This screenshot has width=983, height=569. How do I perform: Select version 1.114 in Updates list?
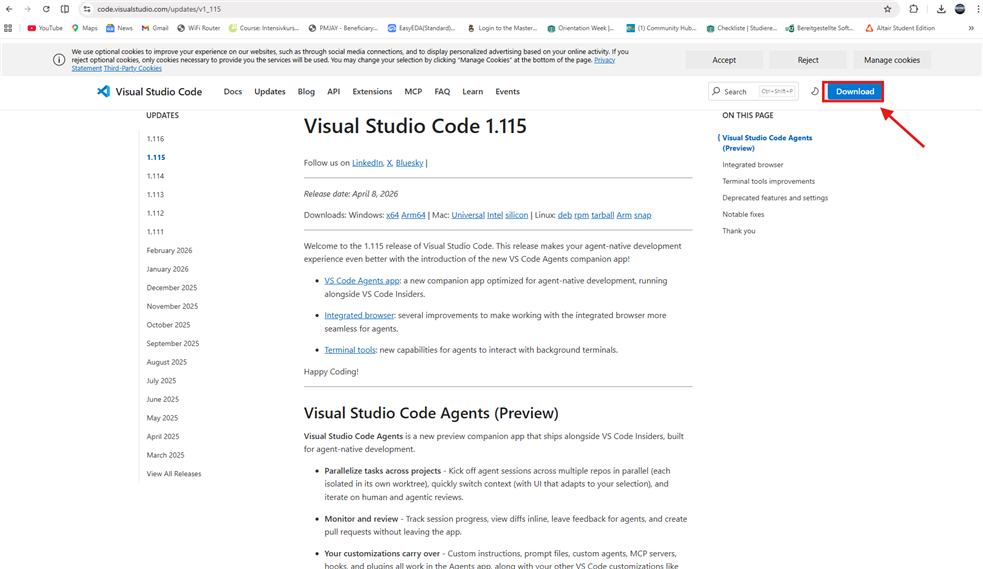coord(155,176)
